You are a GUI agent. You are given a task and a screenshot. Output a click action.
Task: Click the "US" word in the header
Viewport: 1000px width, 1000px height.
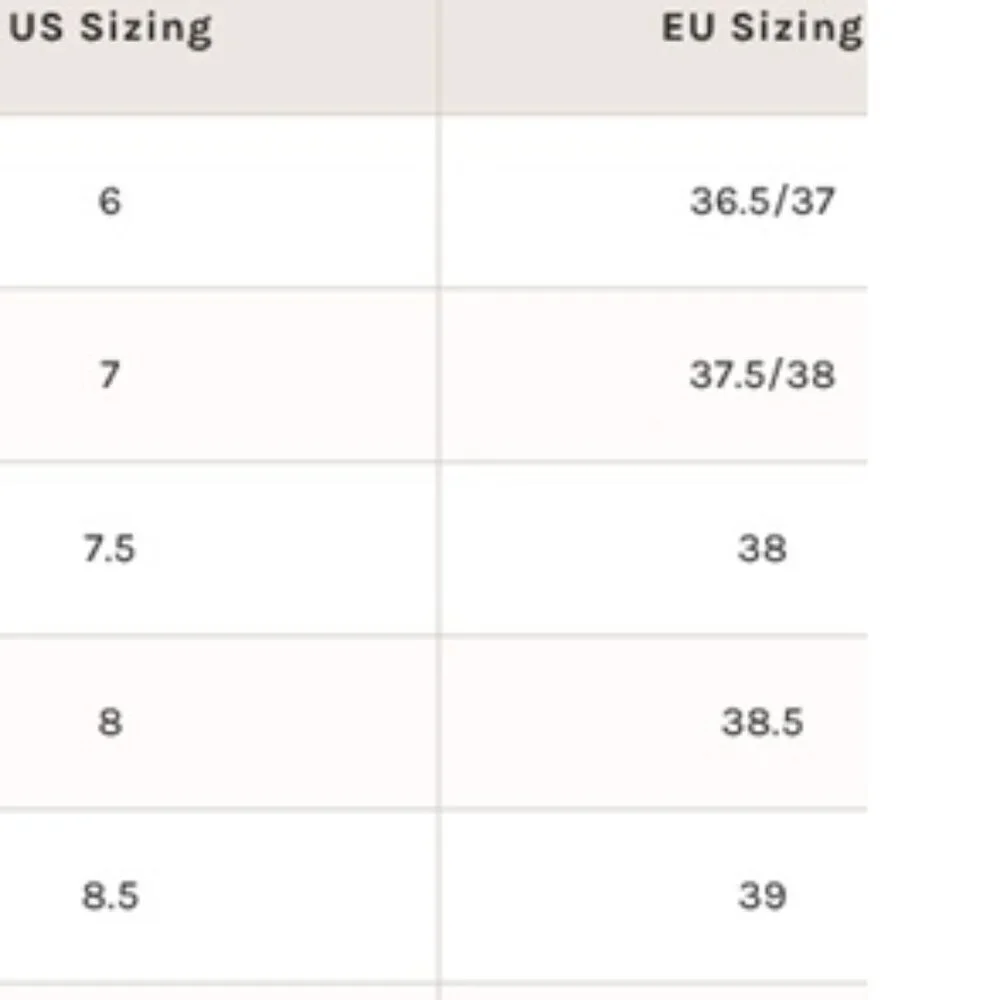(36, 27)
